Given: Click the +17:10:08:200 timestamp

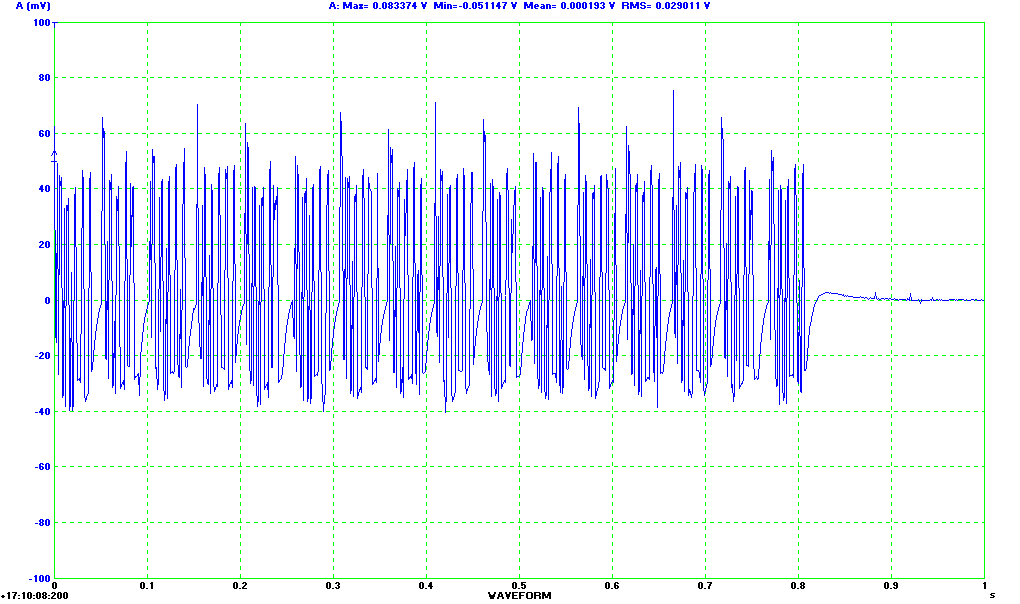Looking at the screenshot, I should coord(34,596).
